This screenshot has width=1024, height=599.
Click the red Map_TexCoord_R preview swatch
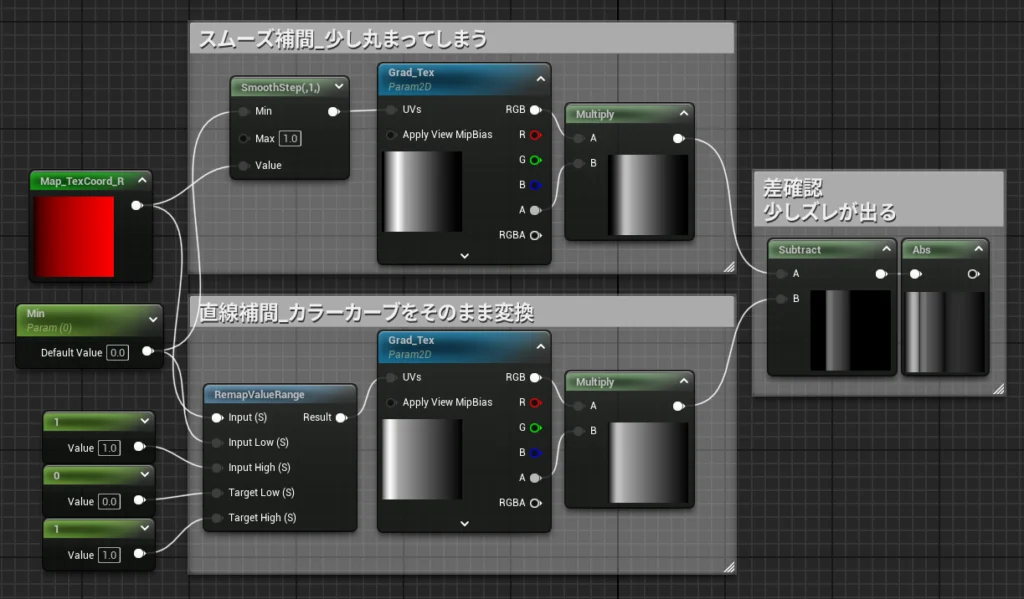(x=73, y=236)
